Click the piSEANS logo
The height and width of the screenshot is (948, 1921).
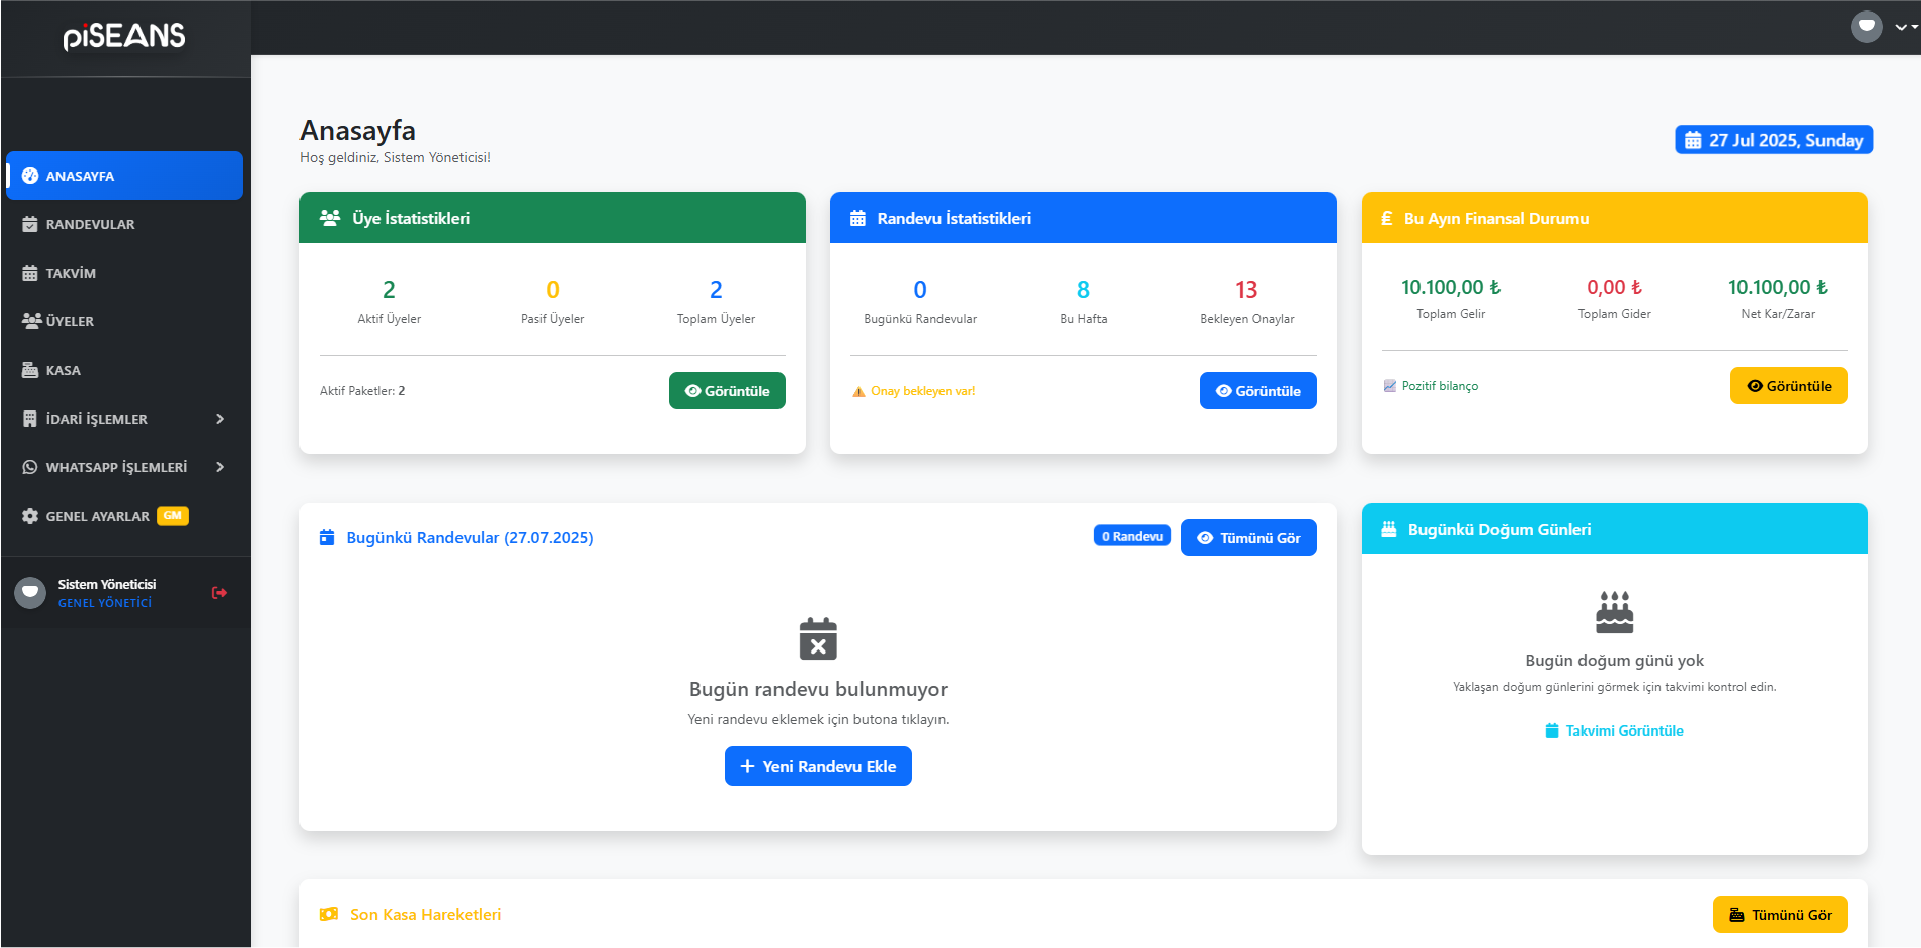(123, 36)
